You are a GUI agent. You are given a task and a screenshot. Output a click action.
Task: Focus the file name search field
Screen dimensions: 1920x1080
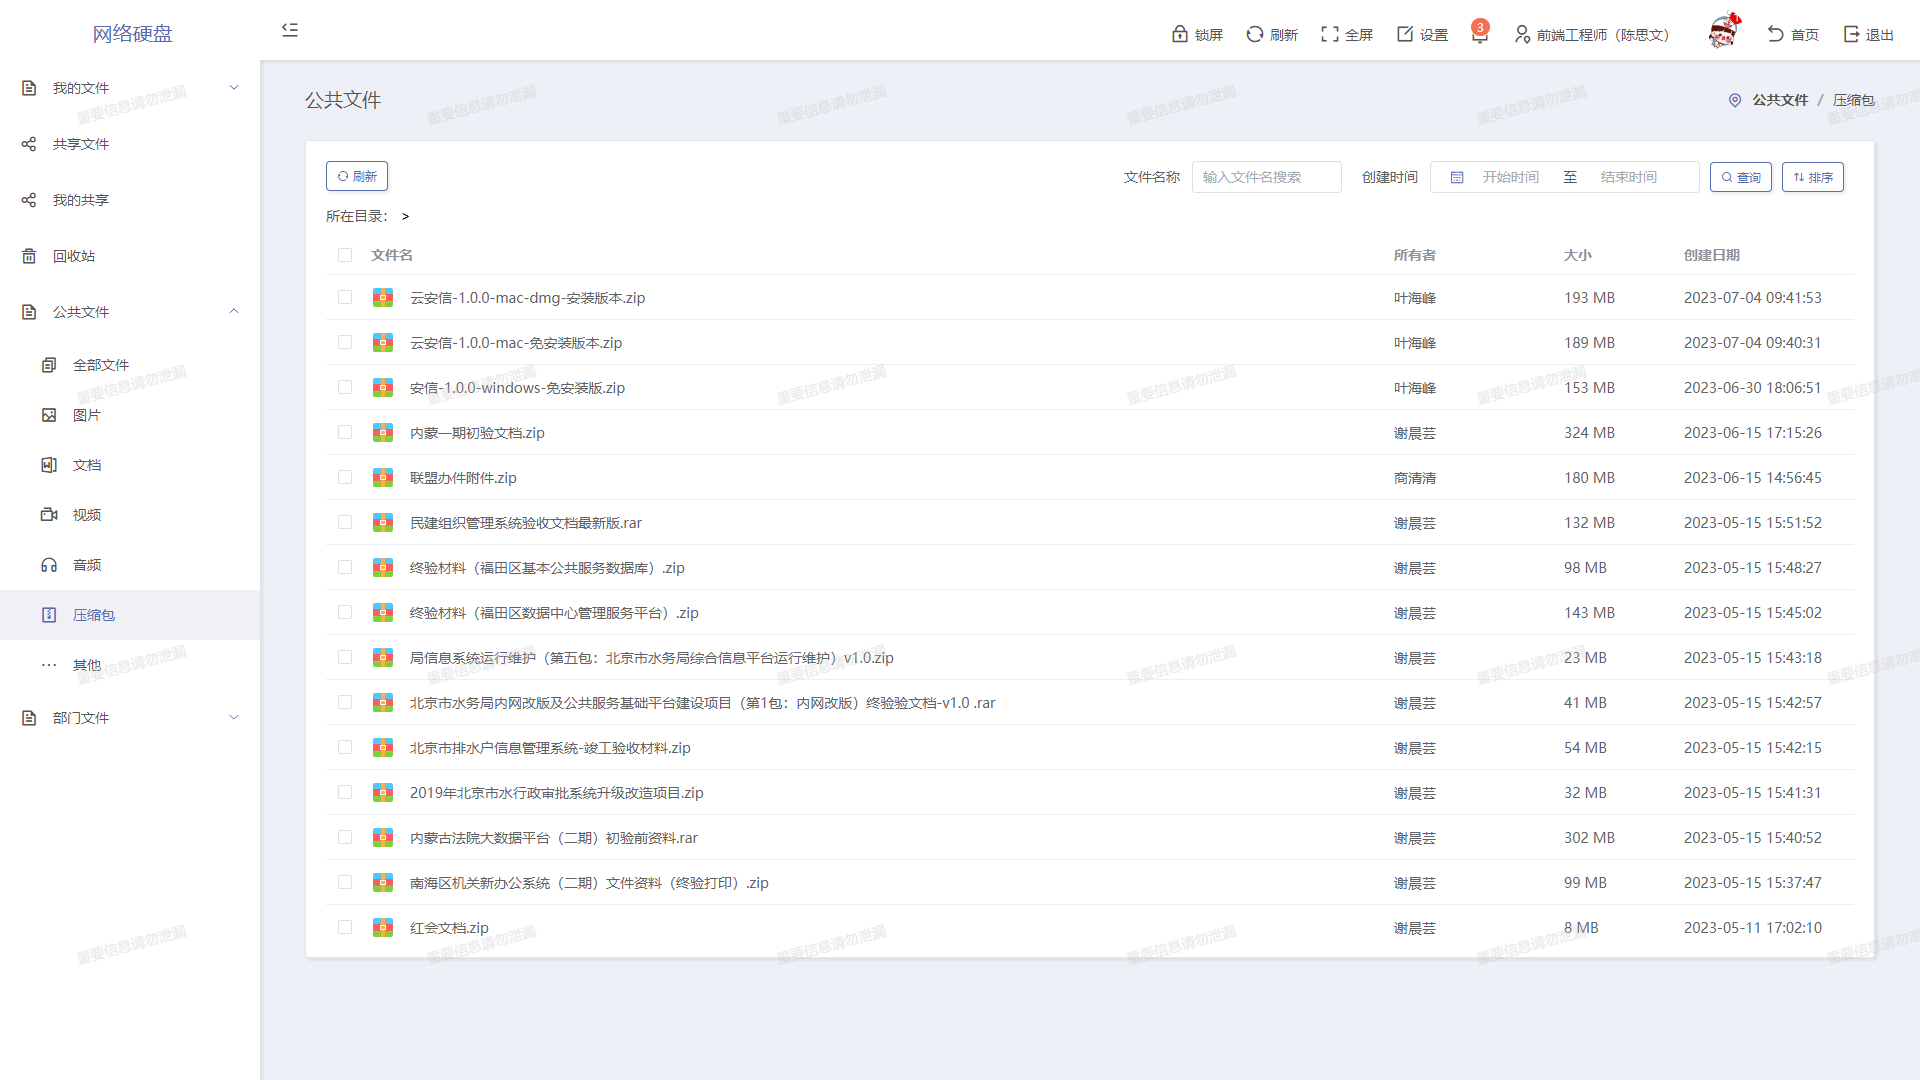pyautogui.click(x=1266, y=177)
